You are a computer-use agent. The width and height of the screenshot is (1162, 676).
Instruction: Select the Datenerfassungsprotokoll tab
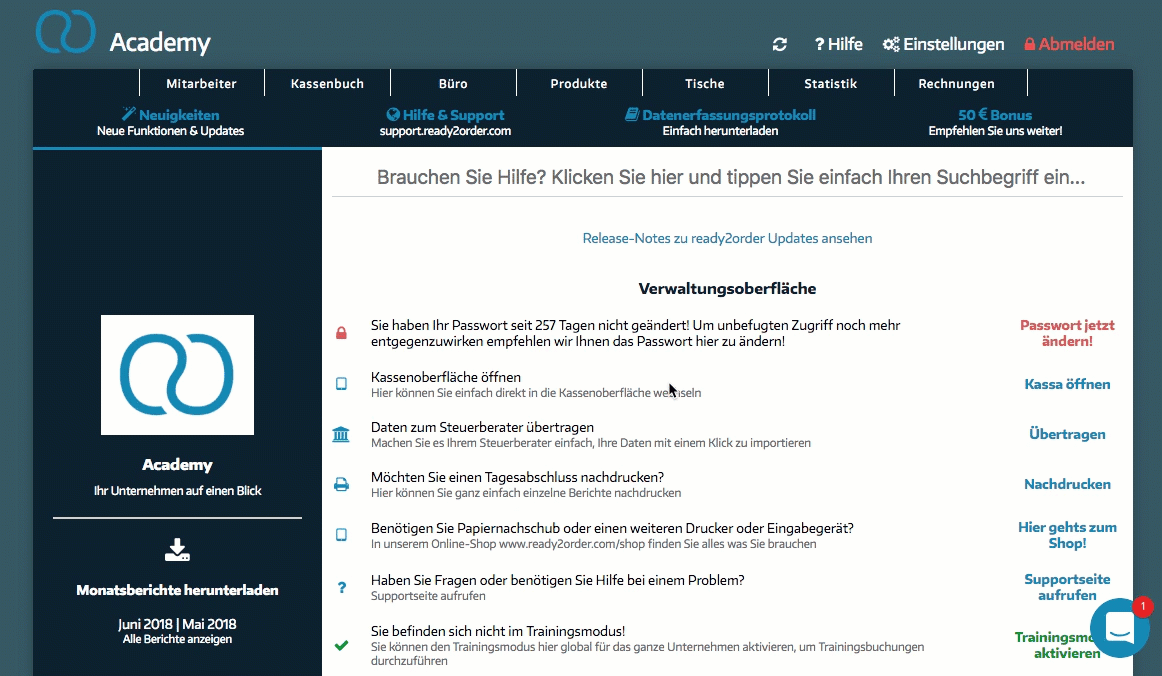pyautogui.click(x=720, y=122)
